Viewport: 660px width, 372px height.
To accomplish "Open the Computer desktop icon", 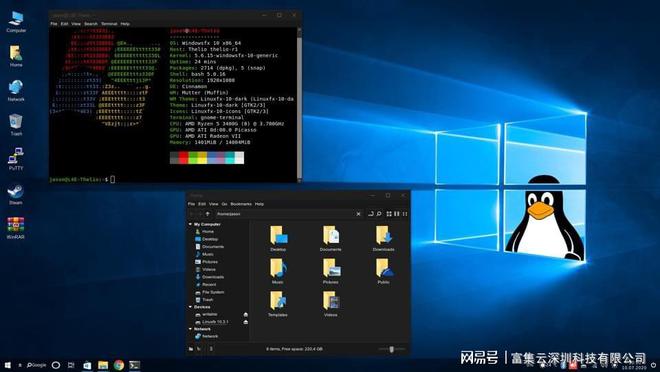I will (x=16, y=21).
